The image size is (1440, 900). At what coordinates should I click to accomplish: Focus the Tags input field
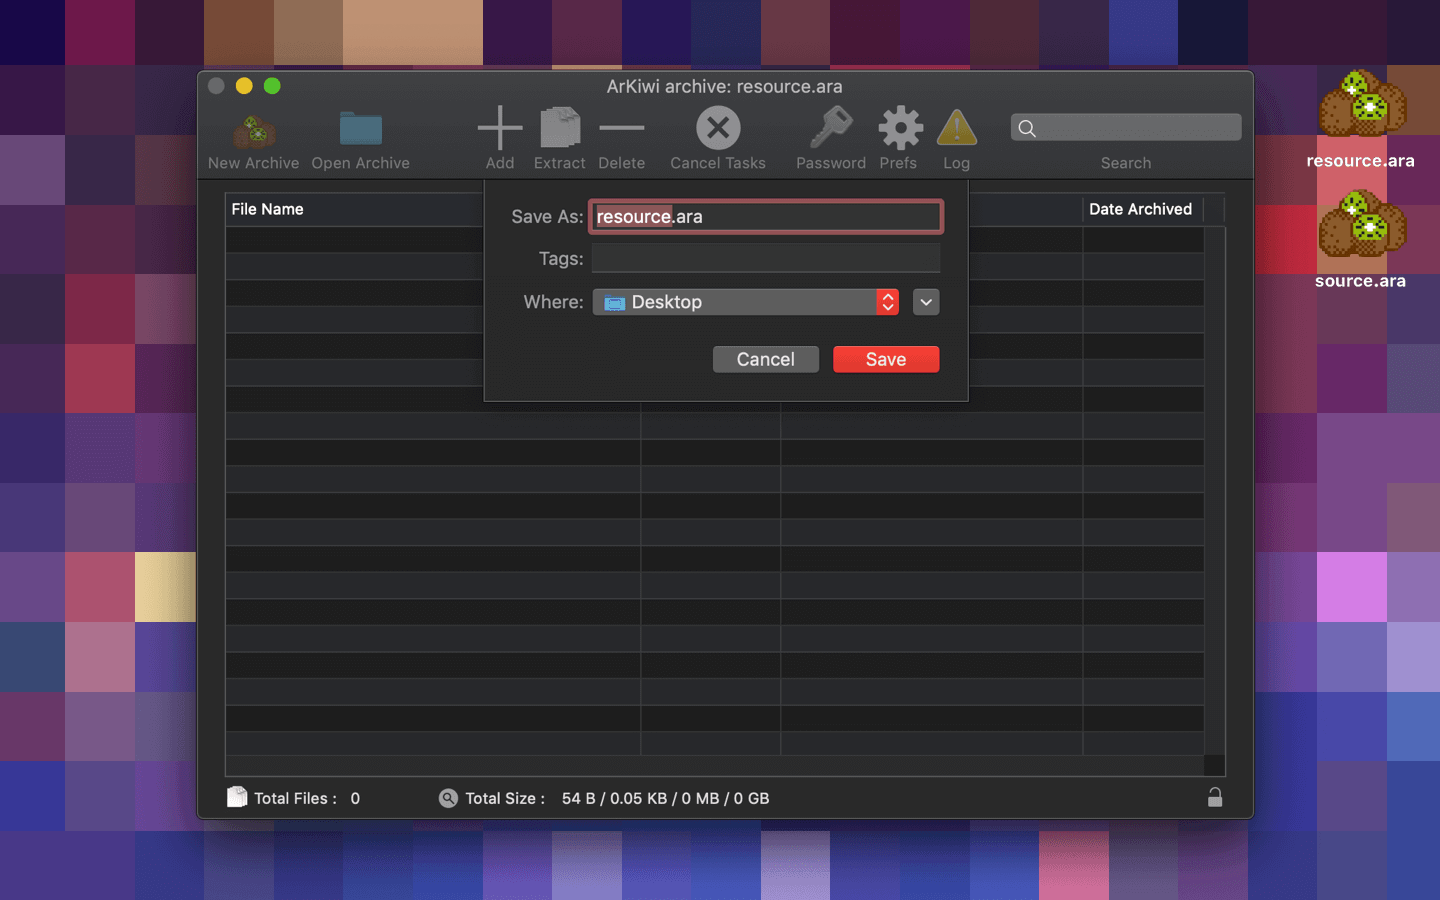coord(765,259)
